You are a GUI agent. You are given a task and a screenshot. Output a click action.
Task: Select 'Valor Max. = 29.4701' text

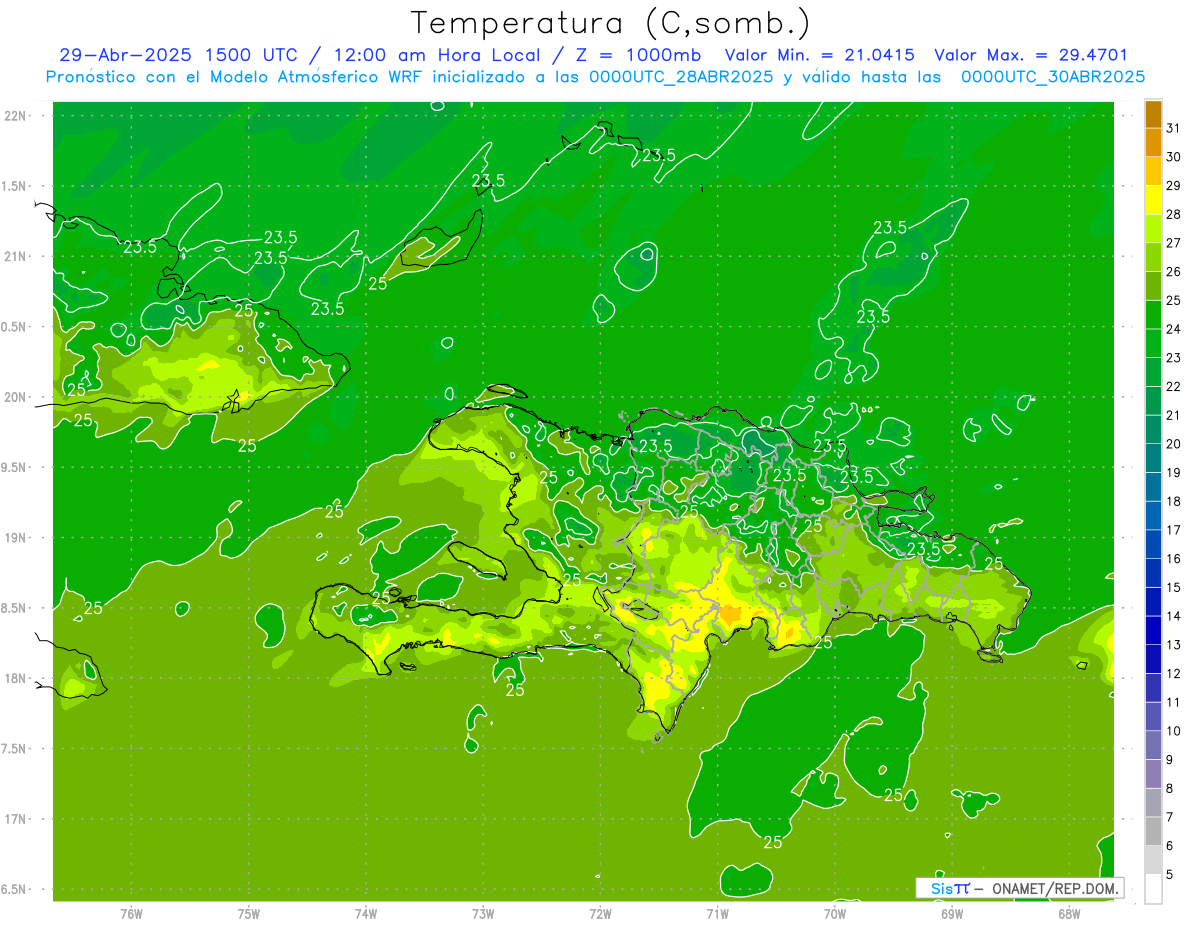pos(1030,55)
